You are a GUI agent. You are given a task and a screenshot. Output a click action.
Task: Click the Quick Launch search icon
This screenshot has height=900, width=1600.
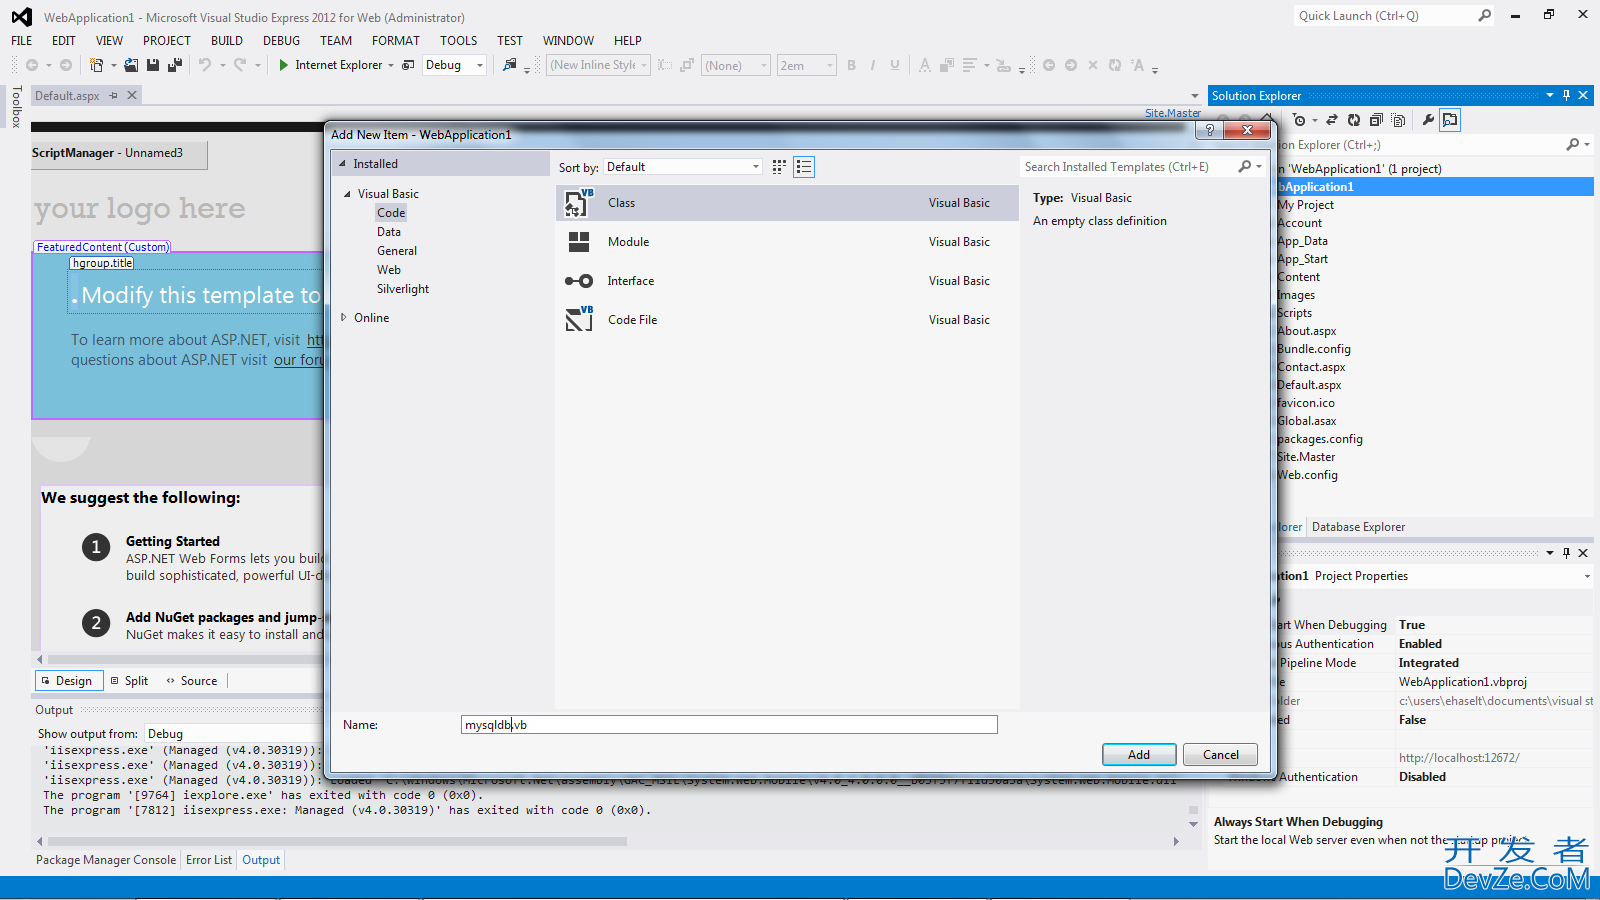pos(1485,15)
